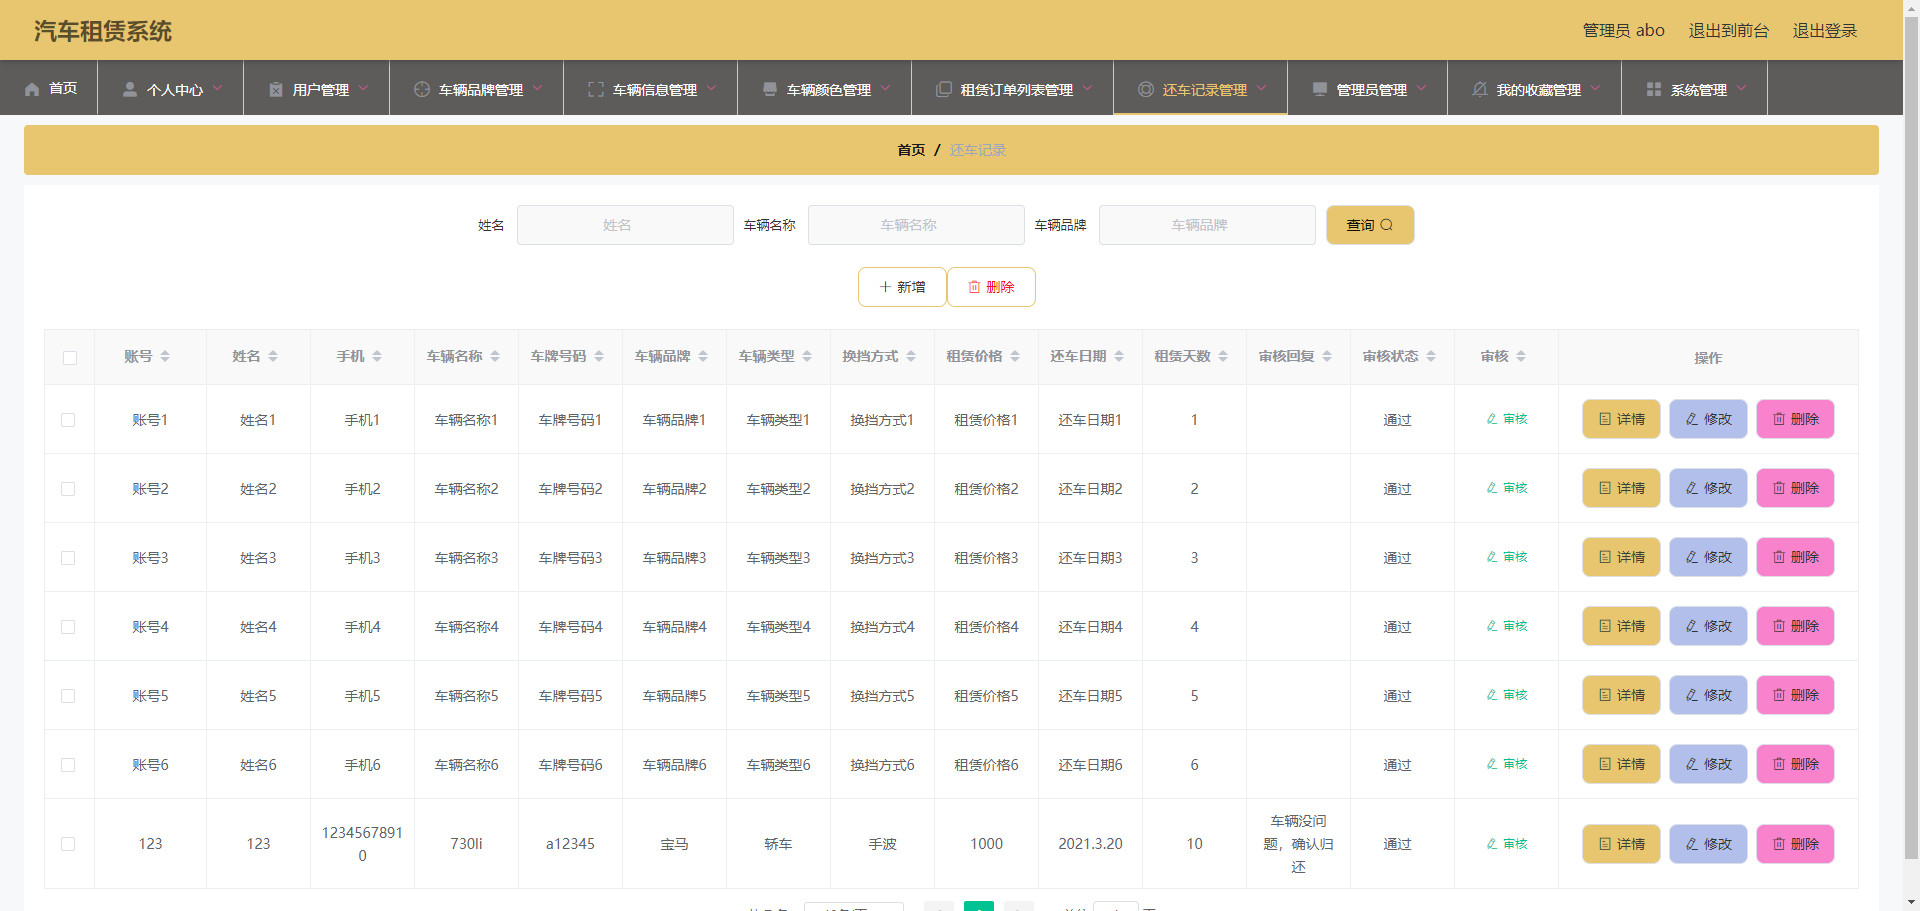
Task: Sort by 审核回复 column arrows
Action: point(1327,356)
